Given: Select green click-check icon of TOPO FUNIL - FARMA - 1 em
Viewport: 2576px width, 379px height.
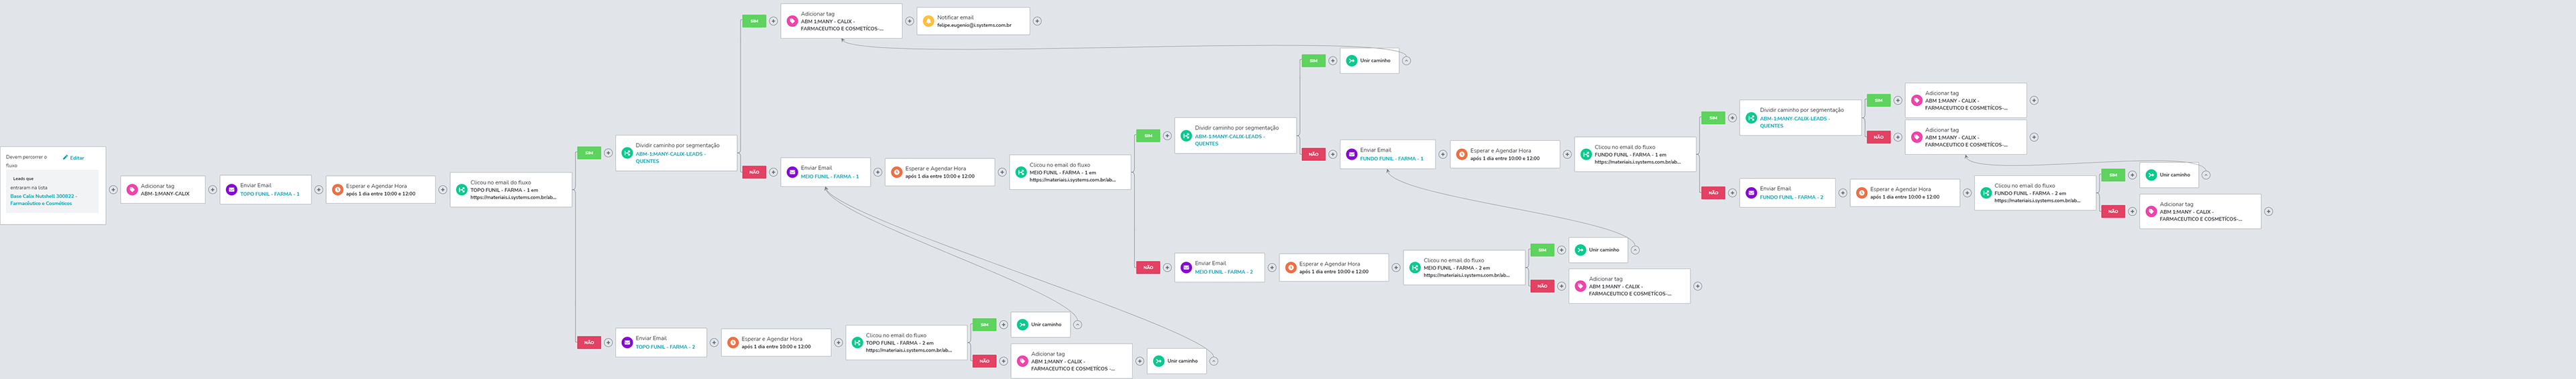Looking at the screenshot, I should point(461,190).
